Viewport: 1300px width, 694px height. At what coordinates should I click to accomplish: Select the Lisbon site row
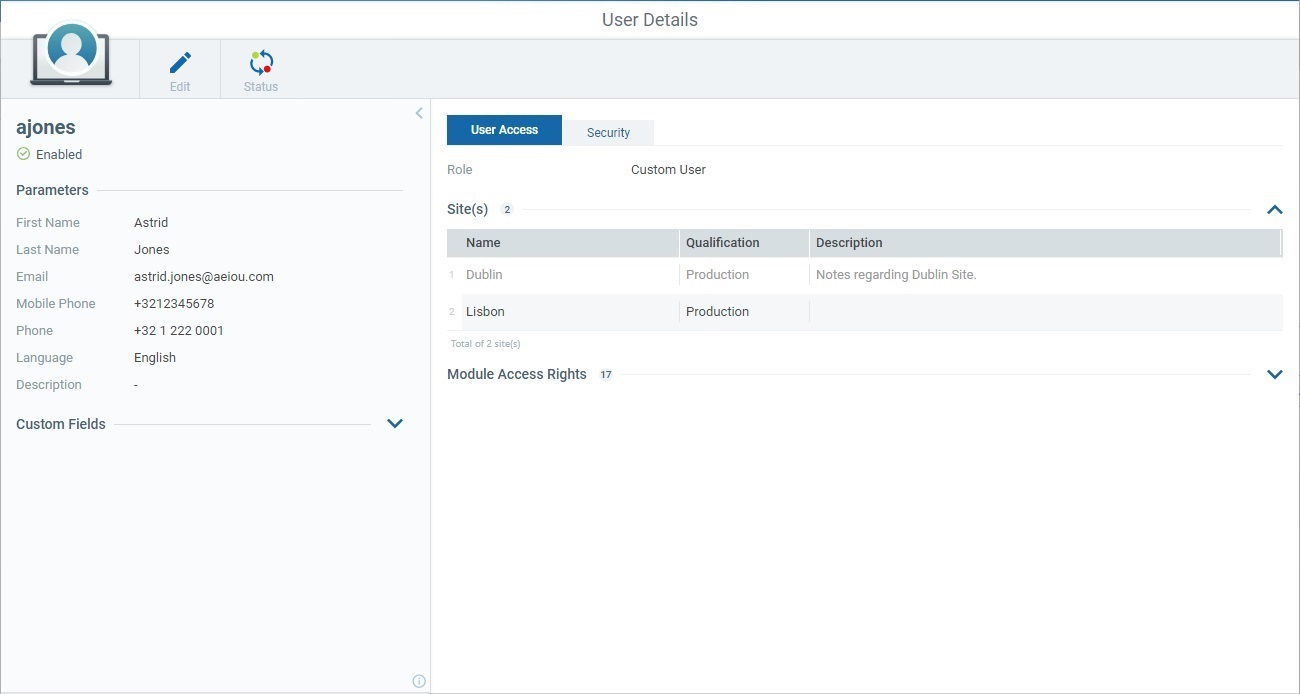coord(865,312)
